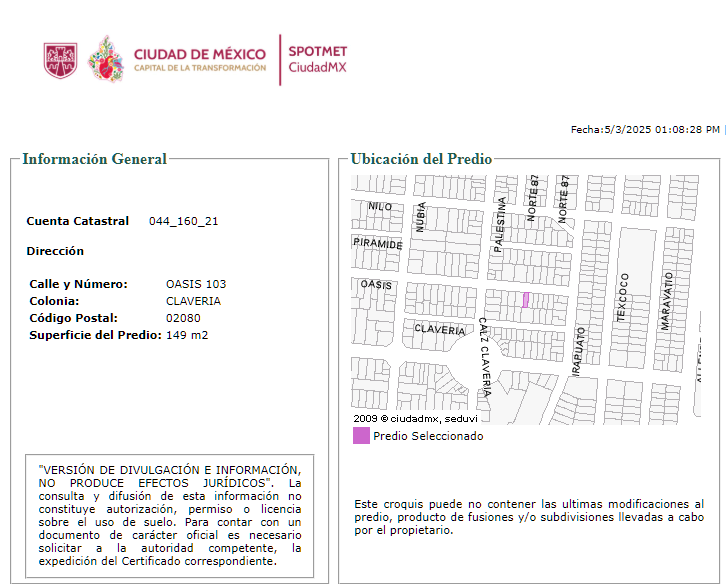Viewport: 726px width, 584px height.
Task: Click the Colonia label
Action: point(54,301)
